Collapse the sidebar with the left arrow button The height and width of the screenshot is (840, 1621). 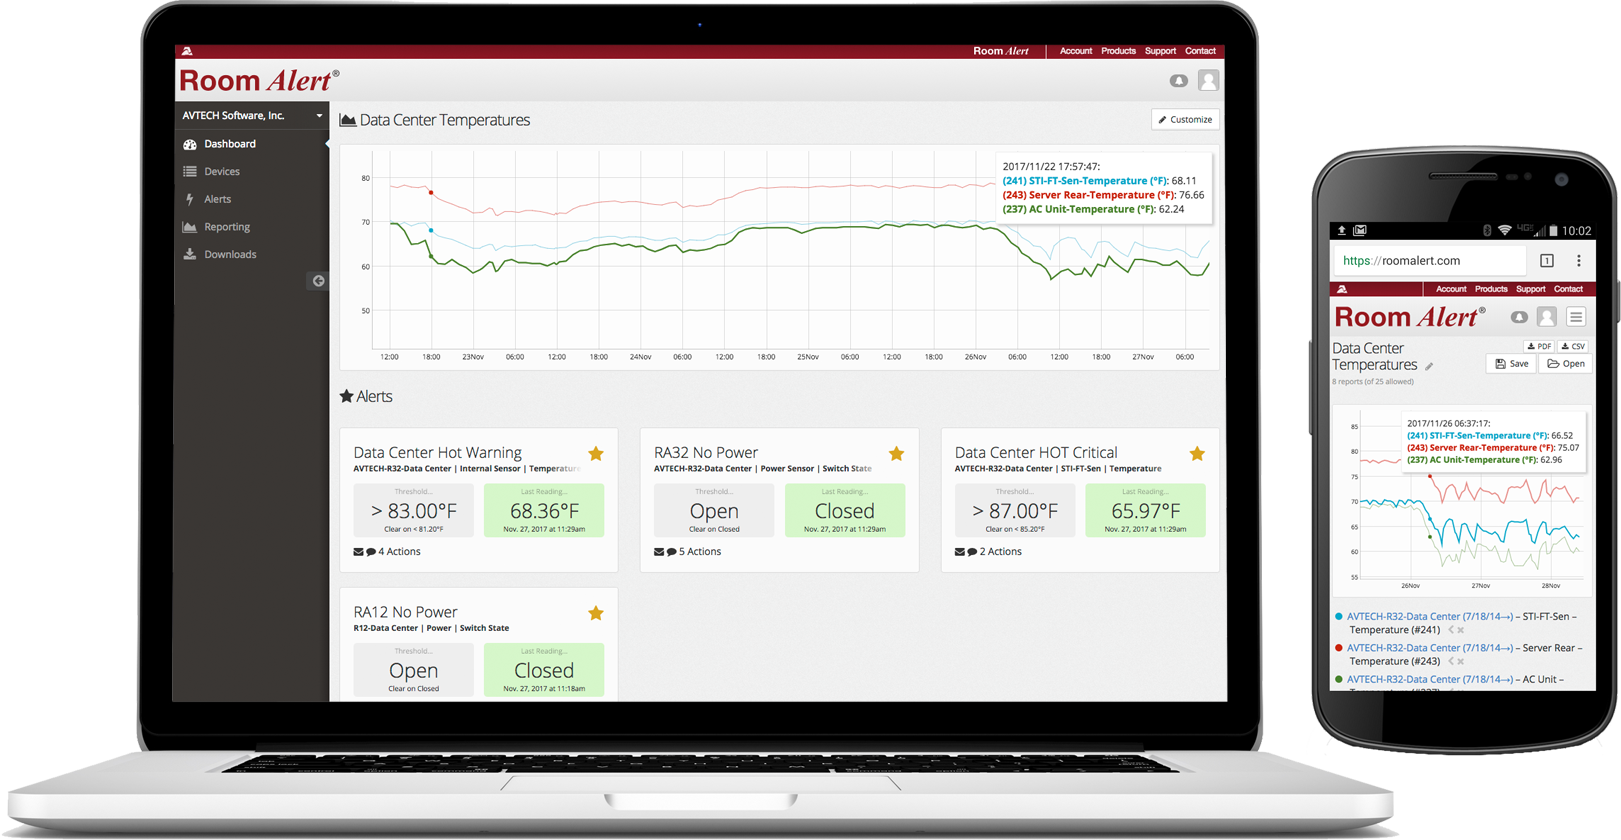pos(318,281)
